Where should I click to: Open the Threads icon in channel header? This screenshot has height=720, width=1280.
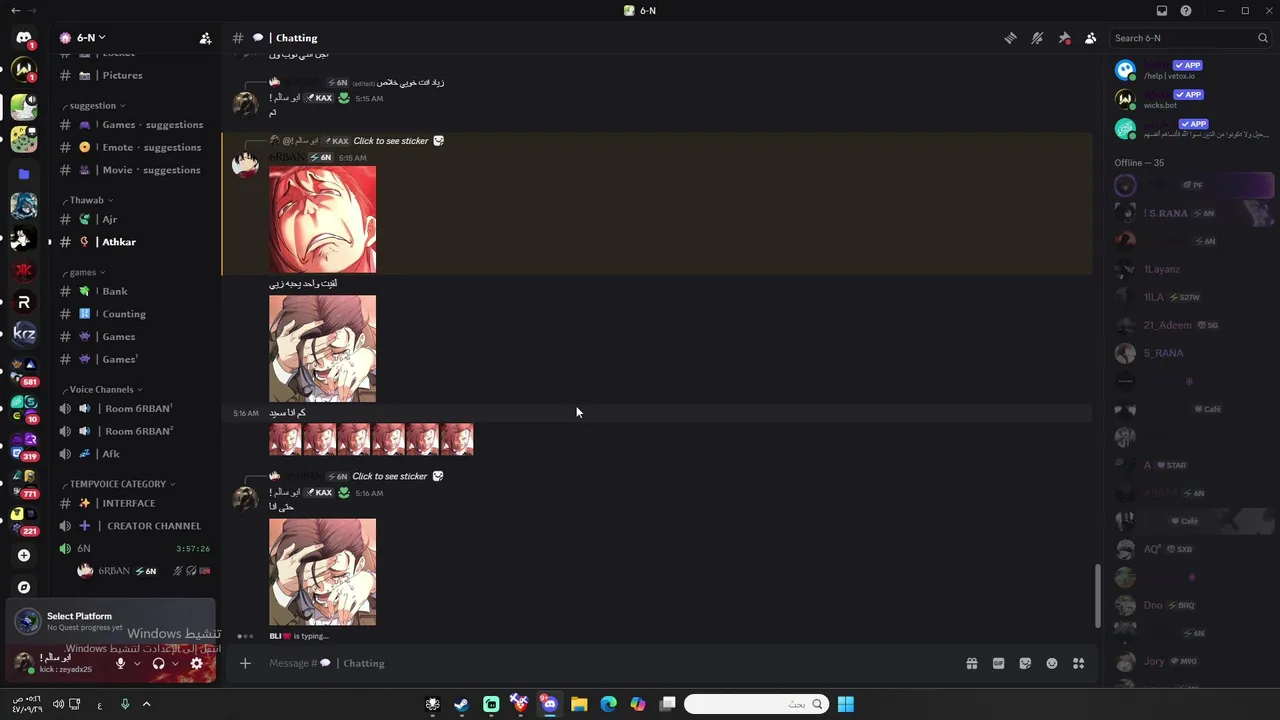pos(1010,38)
